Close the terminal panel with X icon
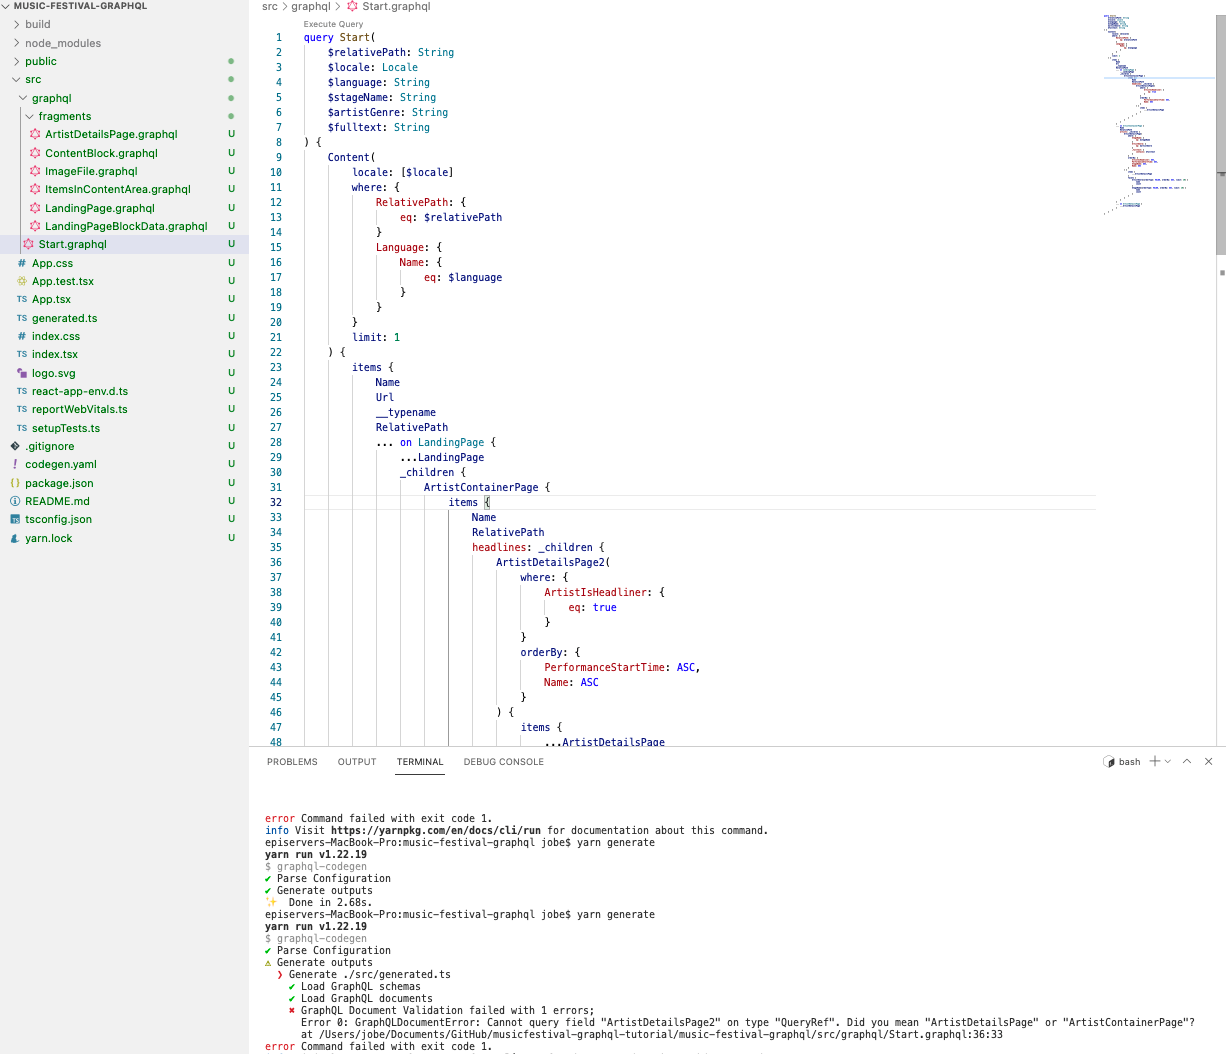 coord(1208,762)
